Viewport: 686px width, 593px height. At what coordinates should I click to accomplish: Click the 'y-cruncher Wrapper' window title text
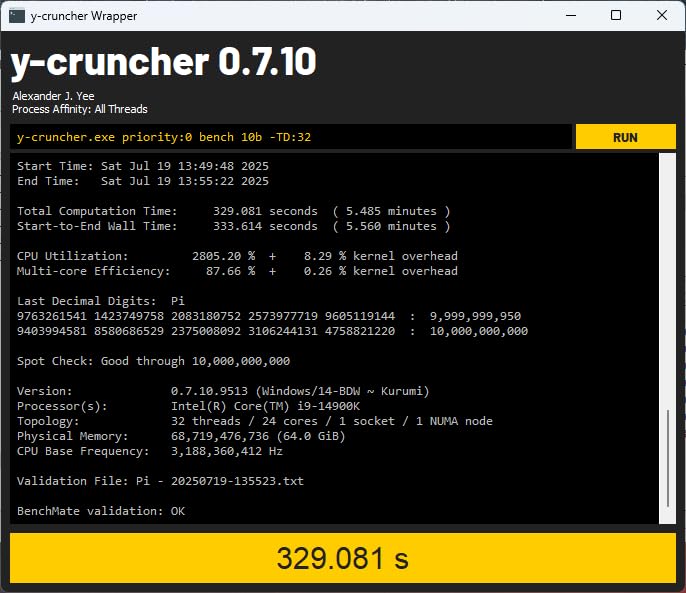84,16
